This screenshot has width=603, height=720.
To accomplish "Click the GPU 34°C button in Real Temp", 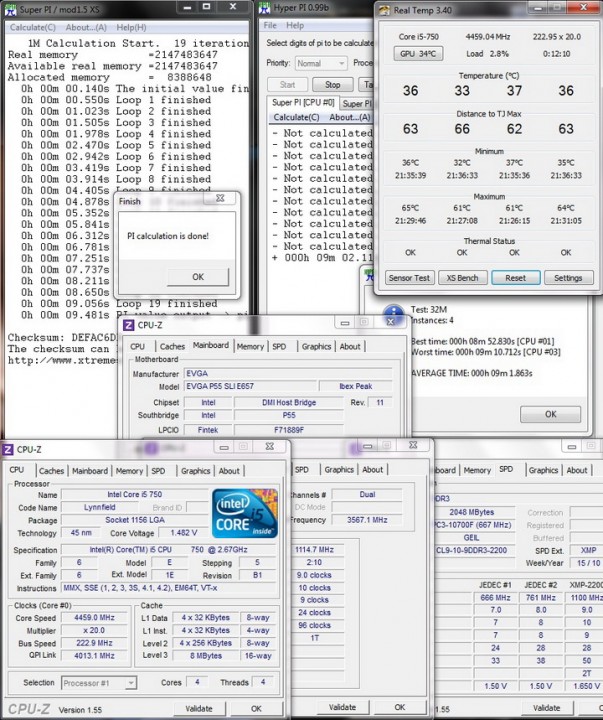I will pyautogui.click(x=418, y=54).
